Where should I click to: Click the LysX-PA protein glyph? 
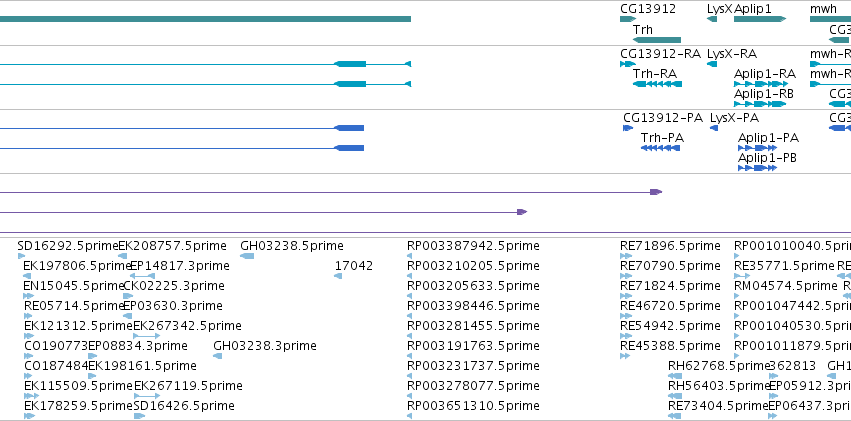tap(714, 128)
